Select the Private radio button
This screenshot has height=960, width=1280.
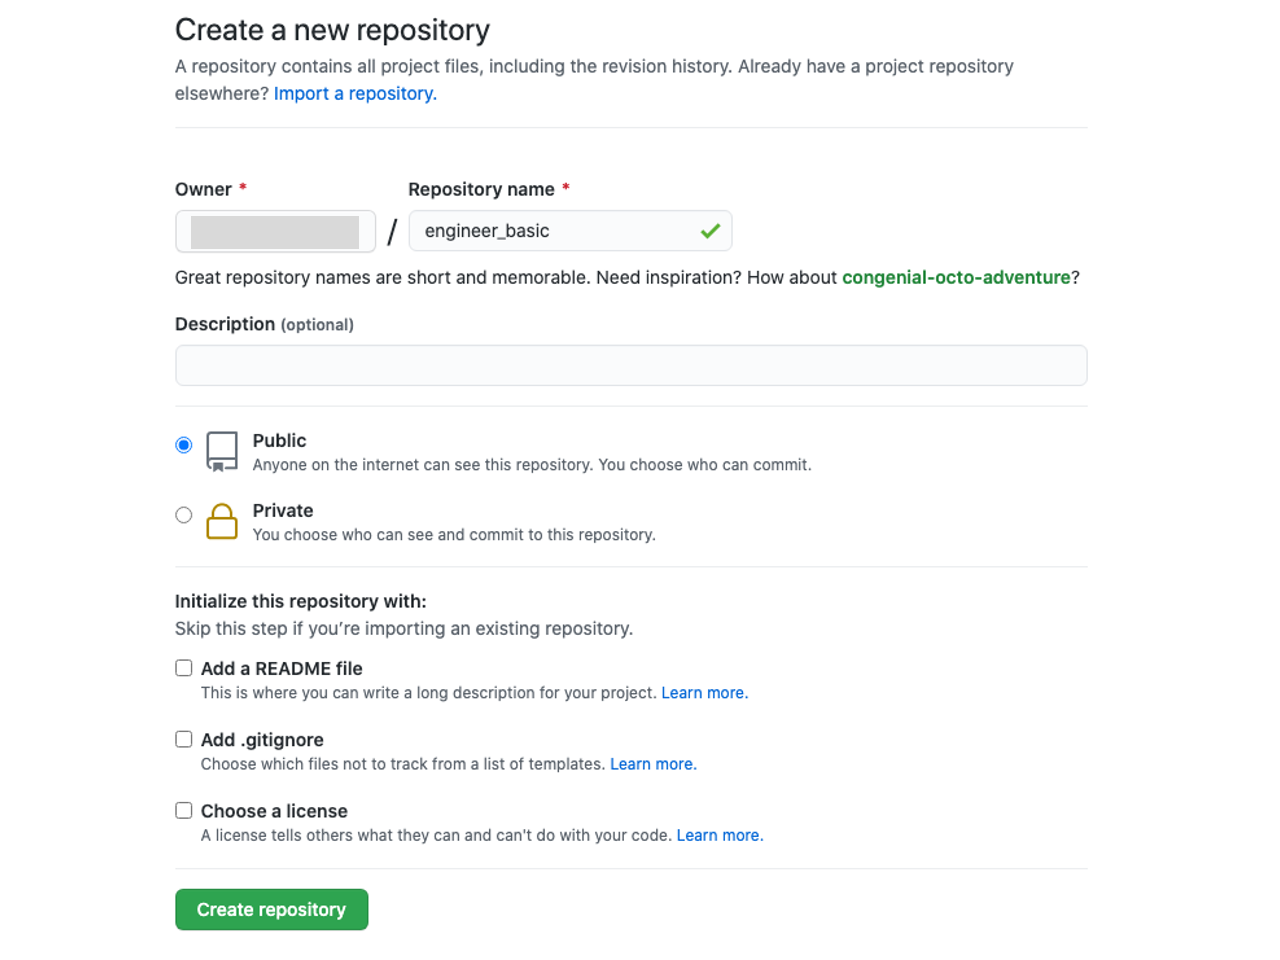click(183, 515)
